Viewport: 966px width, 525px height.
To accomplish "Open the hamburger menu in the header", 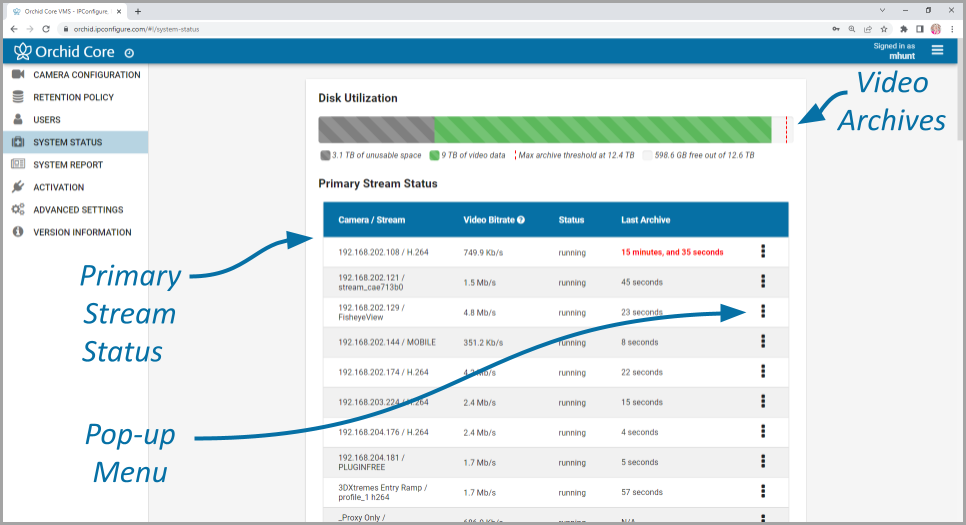I will click(x=937, y=51).
